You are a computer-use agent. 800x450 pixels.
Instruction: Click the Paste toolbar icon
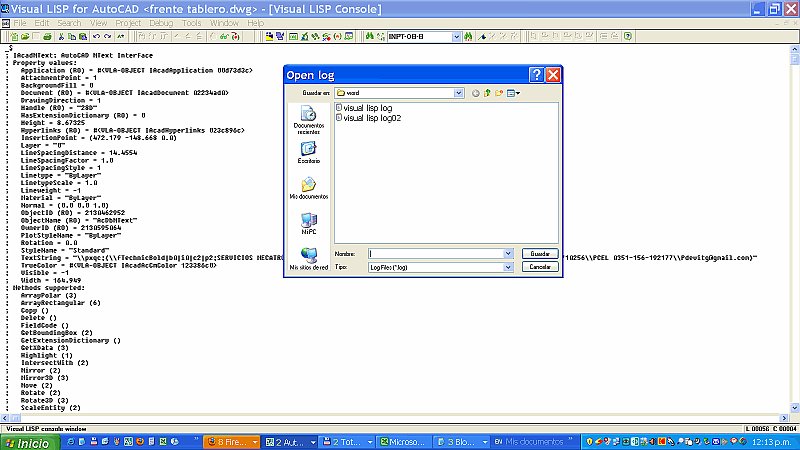click(x=83, y=36)
